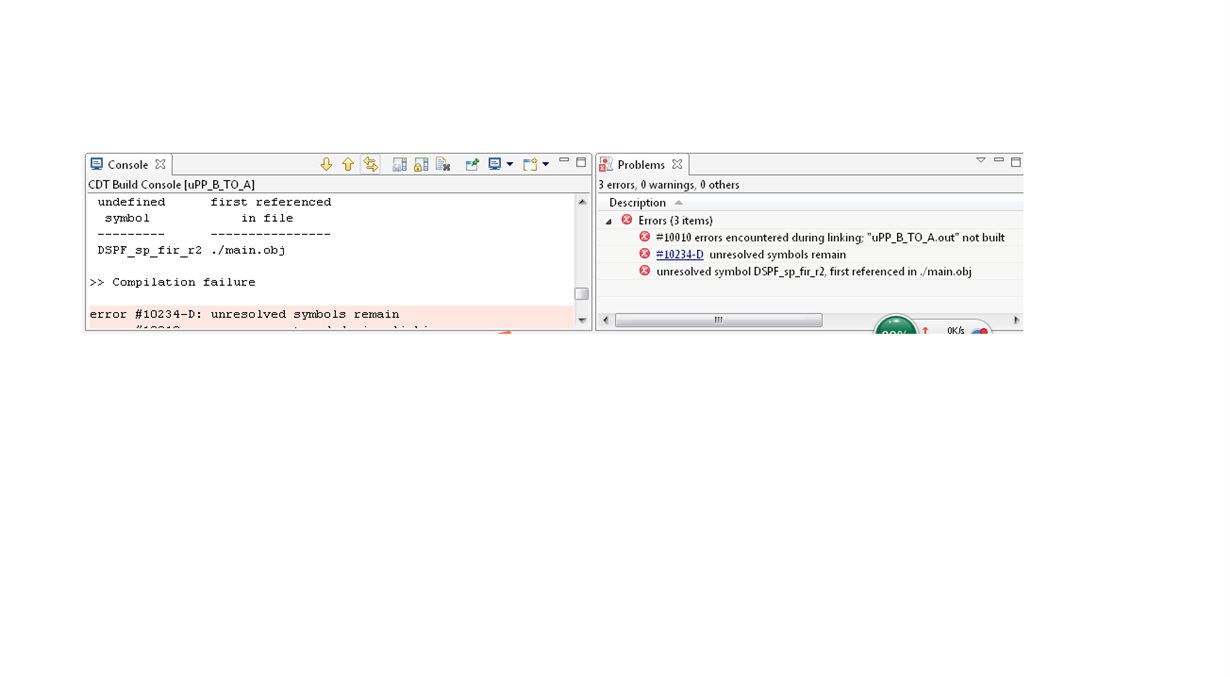Pin the console view

coord(472,164)
